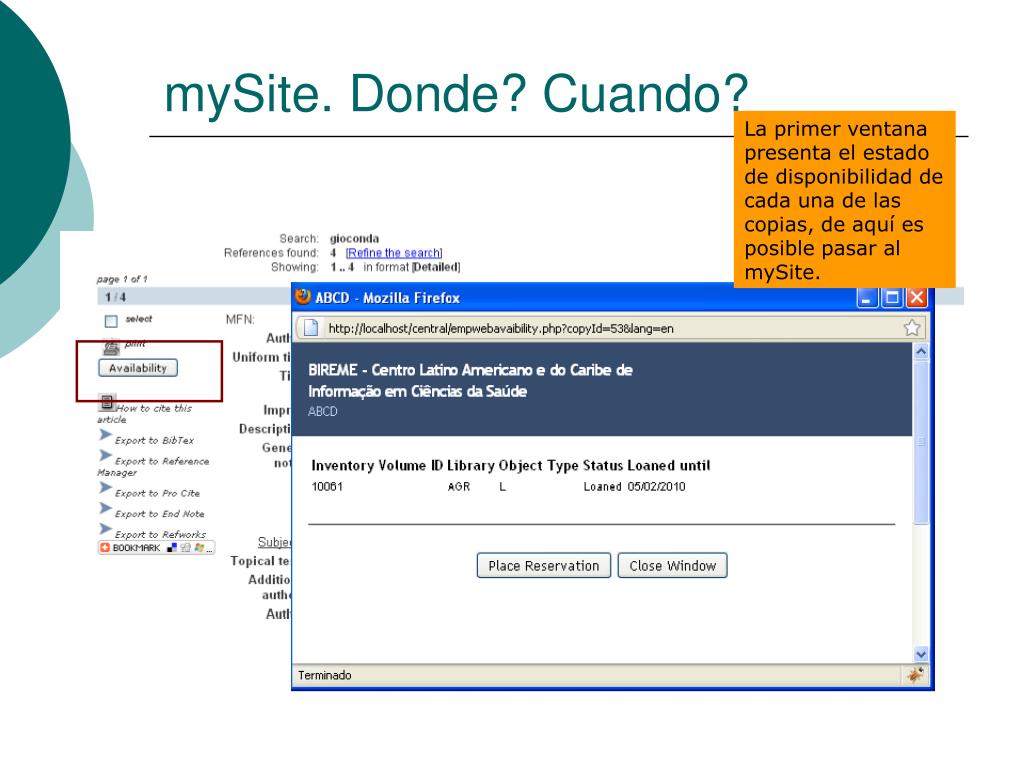Select Export to Pro Cite
Image resolution: width=1024 pixels, height=768 pixels.
coord(157,493)
